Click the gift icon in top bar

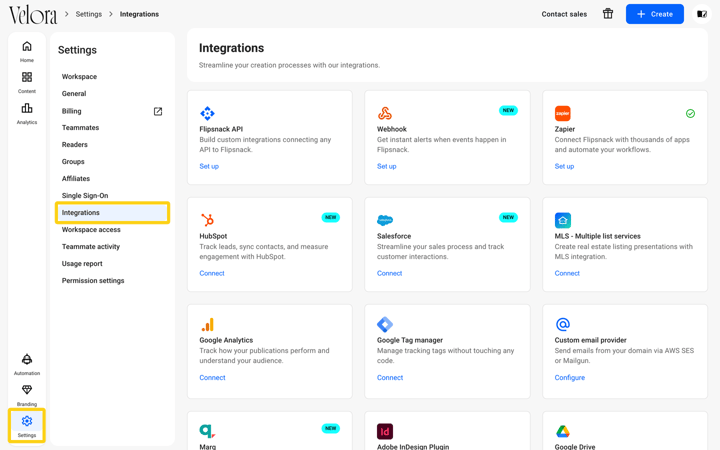pos(608,14)
